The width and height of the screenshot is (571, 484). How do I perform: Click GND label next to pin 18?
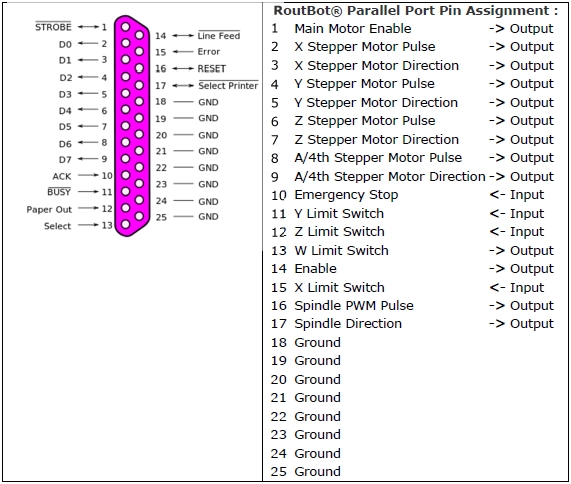(x=208, y=102)
